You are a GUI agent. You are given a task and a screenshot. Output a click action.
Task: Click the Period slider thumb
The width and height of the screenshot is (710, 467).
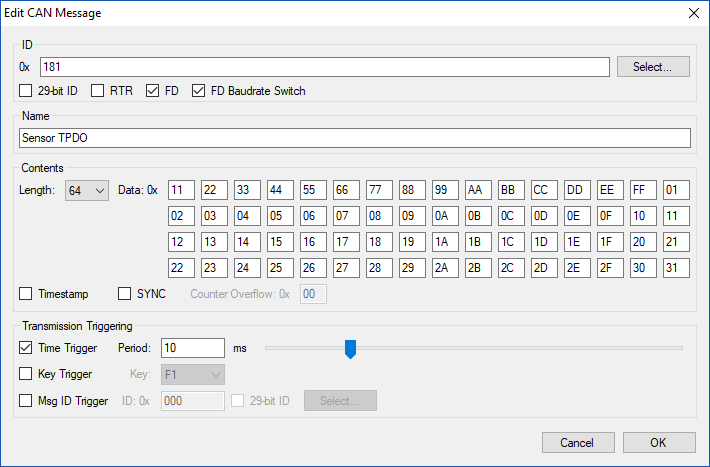350,348
